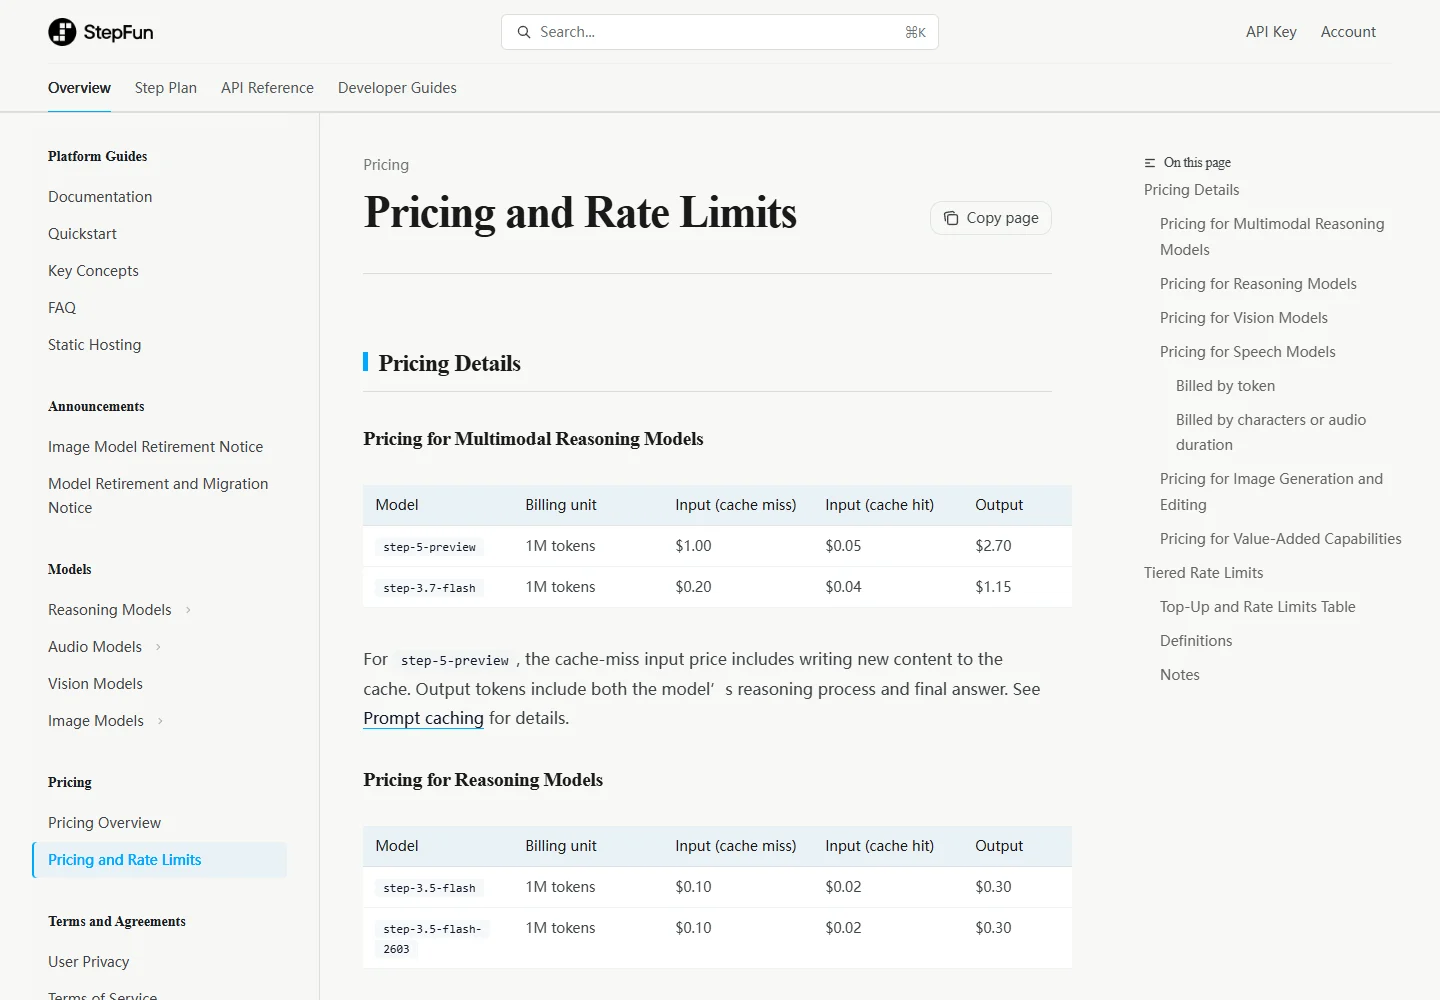Select Pricing and Rate Limits sidebar item
Screen dimensions: 1440x1000
click(x=160, y=860)
